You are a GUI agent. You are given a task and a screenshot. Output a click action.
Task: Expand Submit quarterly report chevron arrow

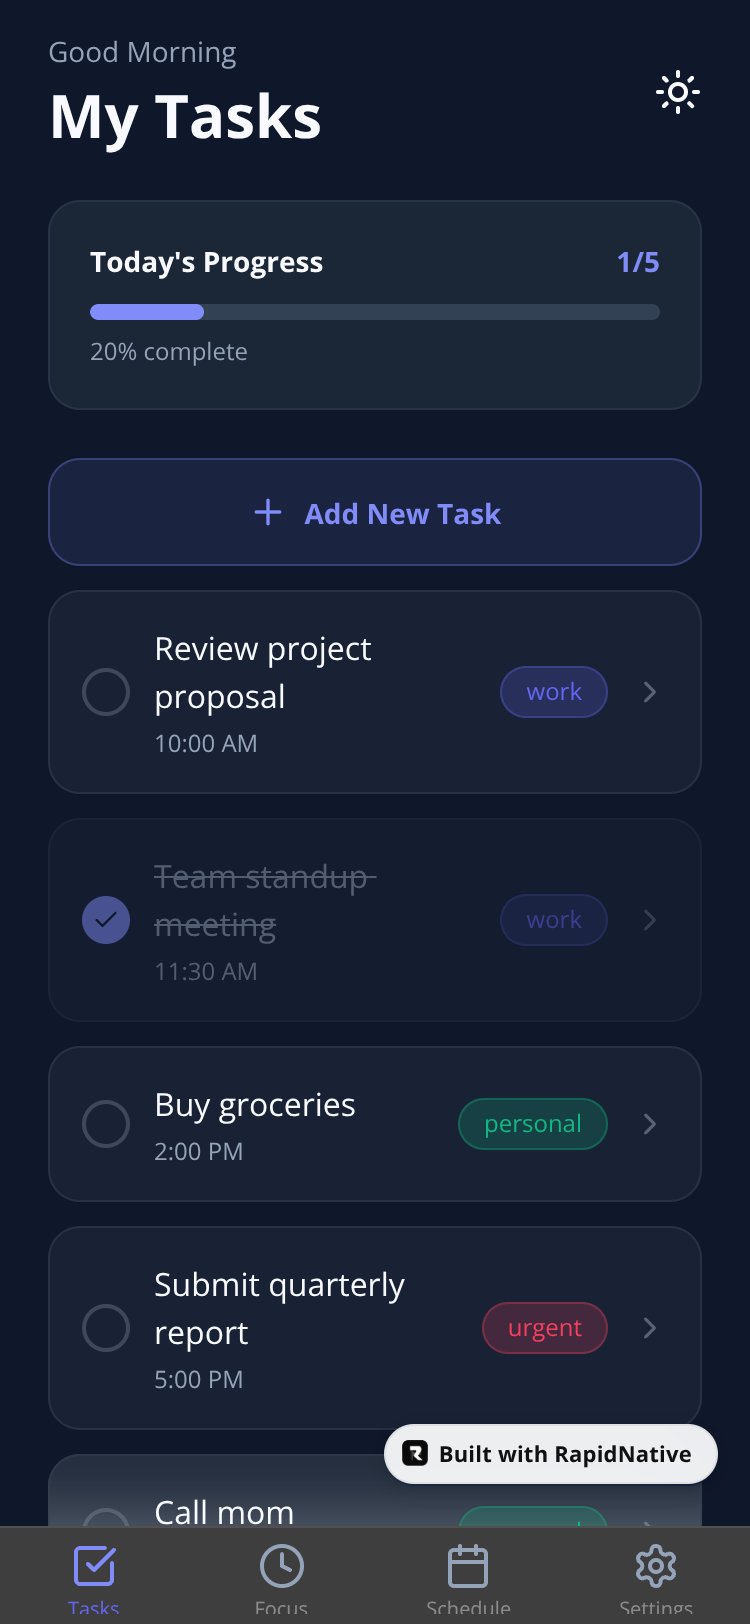pyautogui.click(x=650, y=1328)
